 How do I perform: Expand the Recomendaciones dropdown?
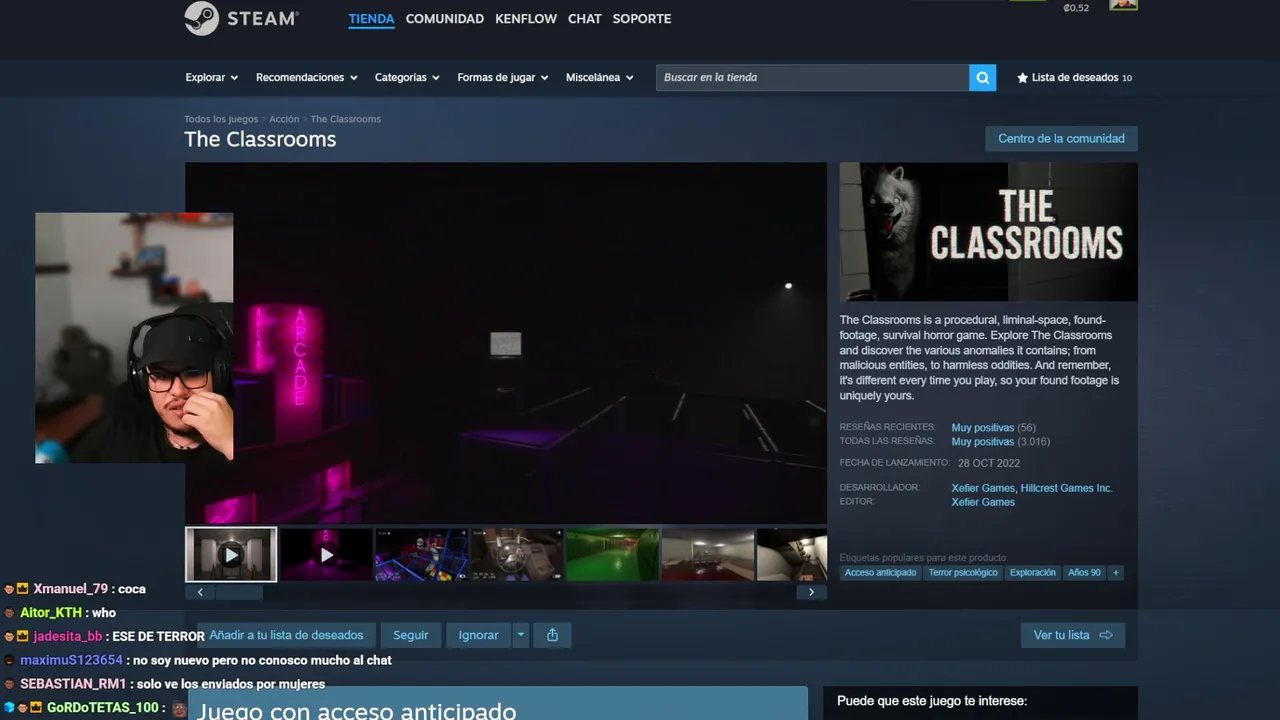306,77
